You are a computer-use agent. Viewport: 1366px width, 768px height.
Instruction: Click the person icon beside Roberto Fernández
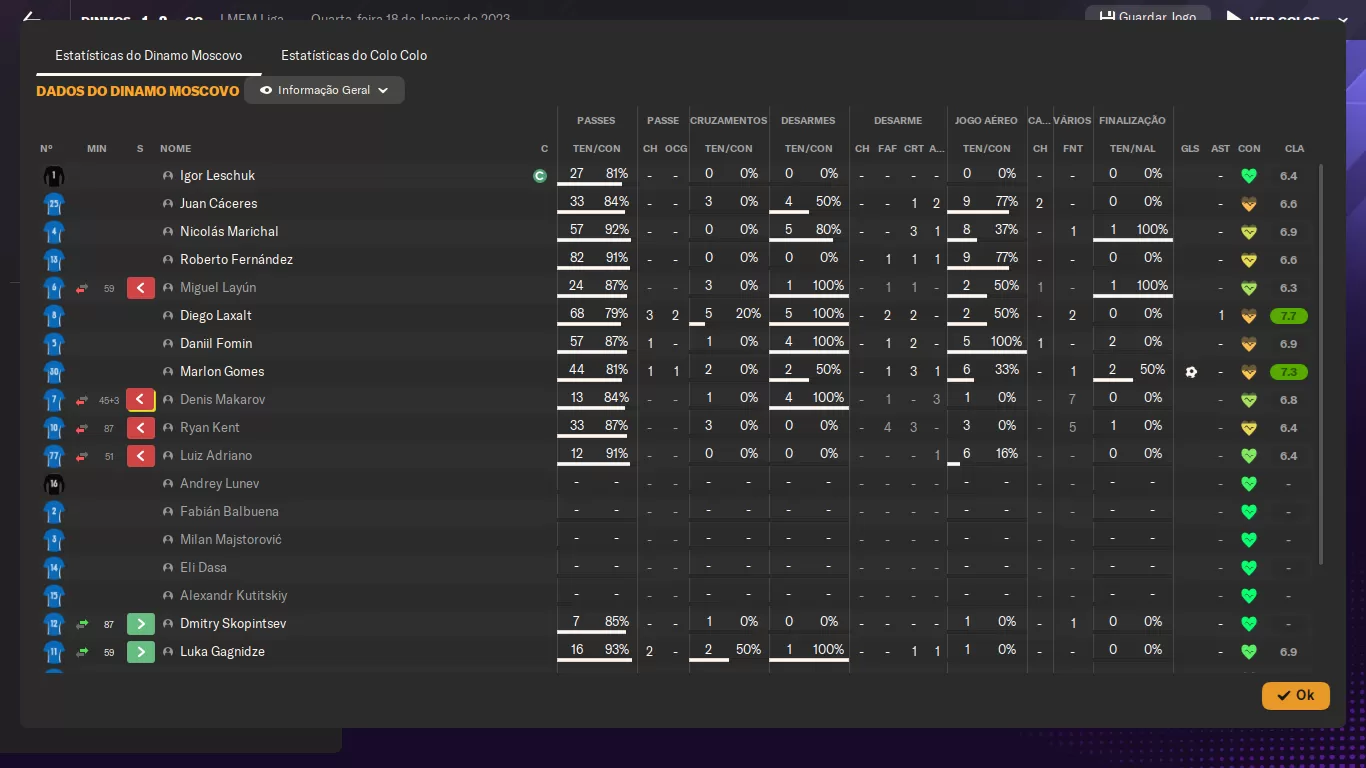pyautogui.click(x=168, y=260)
